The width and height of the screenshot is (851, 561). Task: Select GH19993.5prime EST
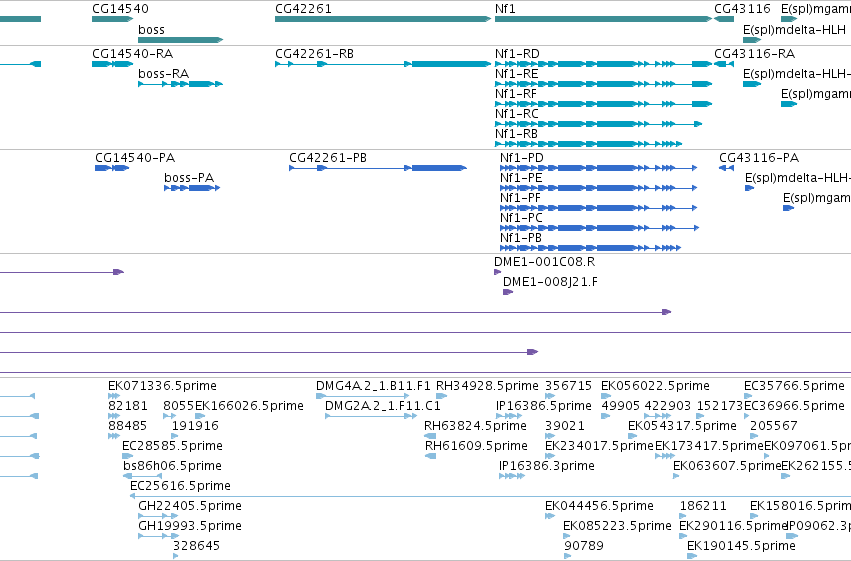click(x=158, y=536)
